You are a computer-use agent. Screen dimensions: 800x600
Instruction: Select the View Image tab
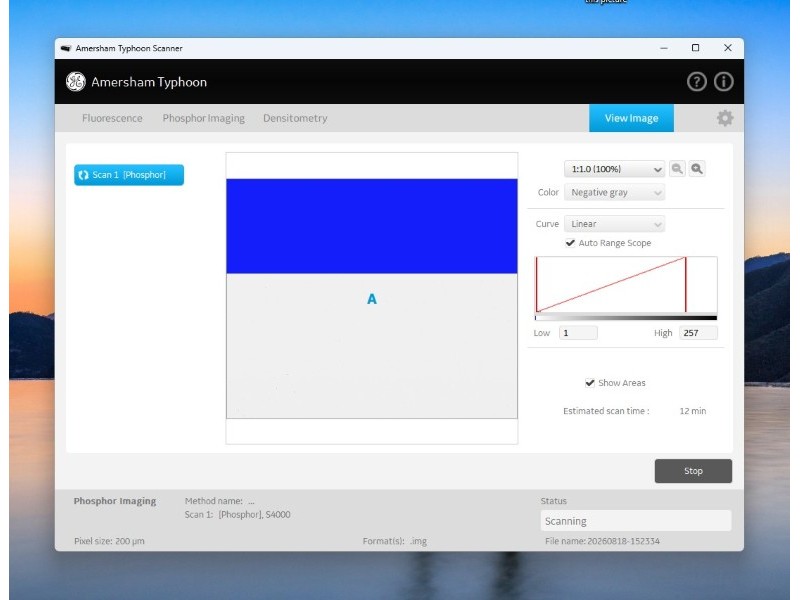point(631,118)
